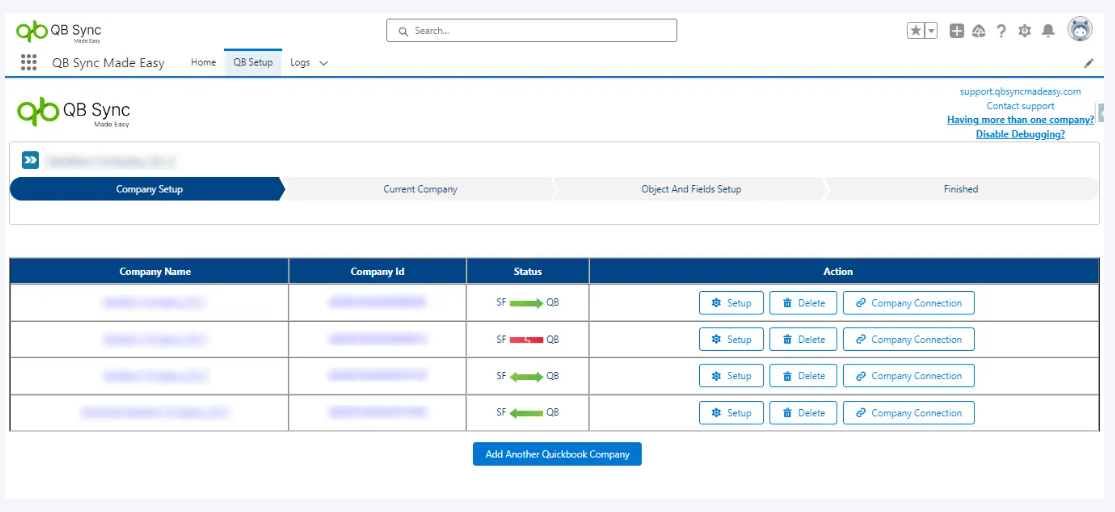
Task: Click Delete button in third company row
Action: (804, 375)
